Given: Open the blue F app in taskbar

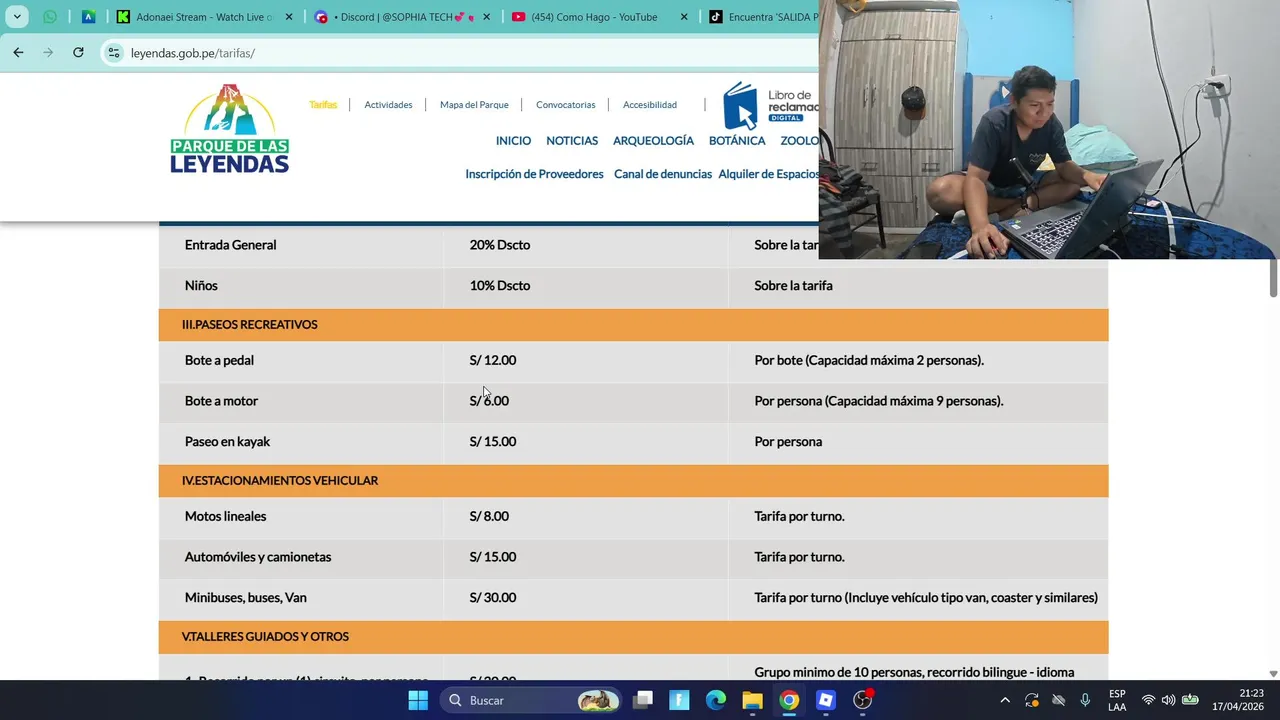Looking at the screenshot, I should (x=679, y=700).
